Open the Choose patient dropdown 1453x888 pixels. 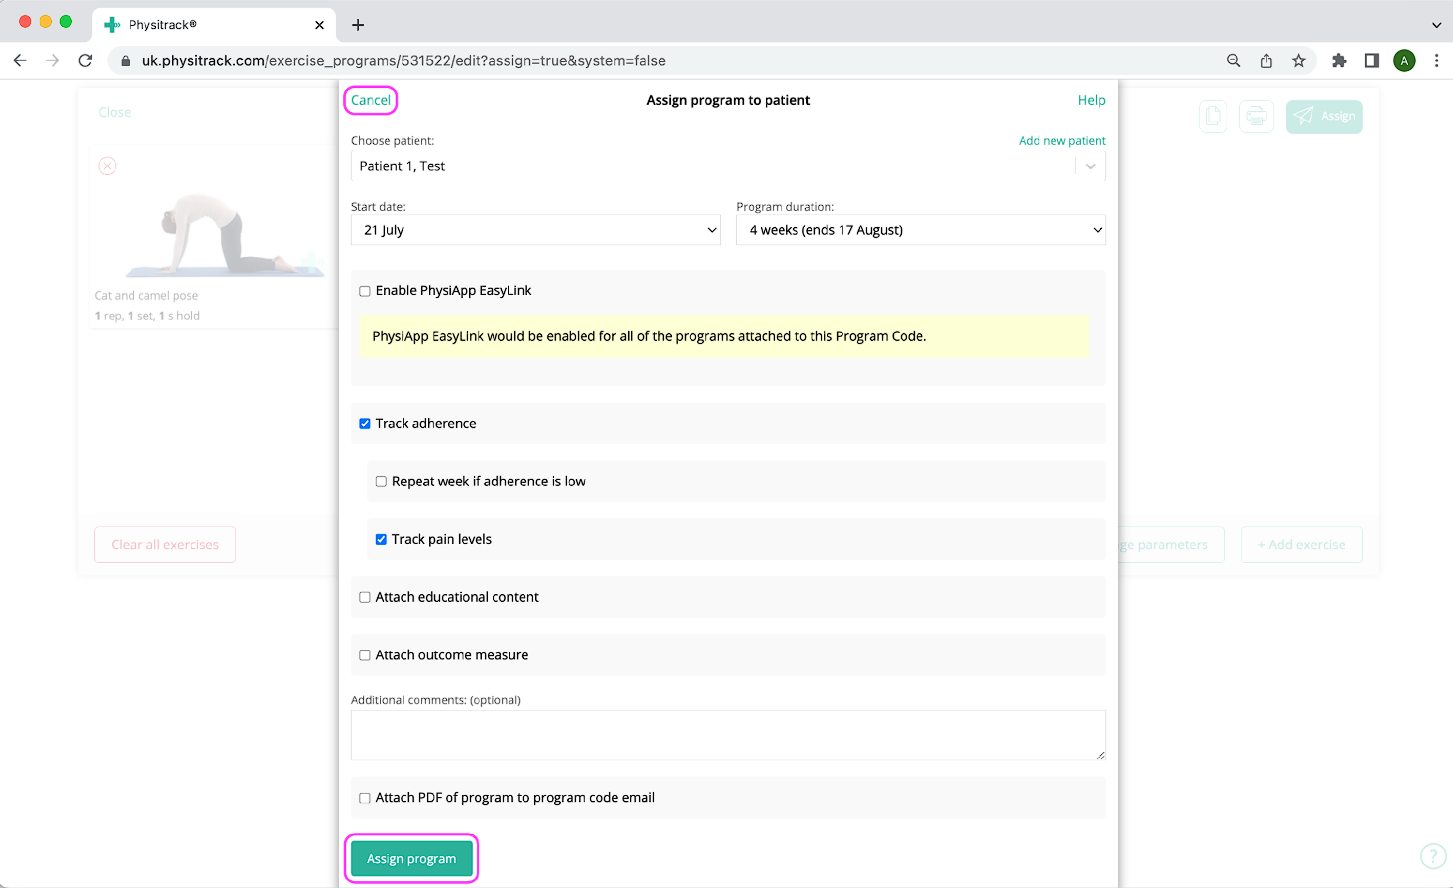[x=728, y=166]
